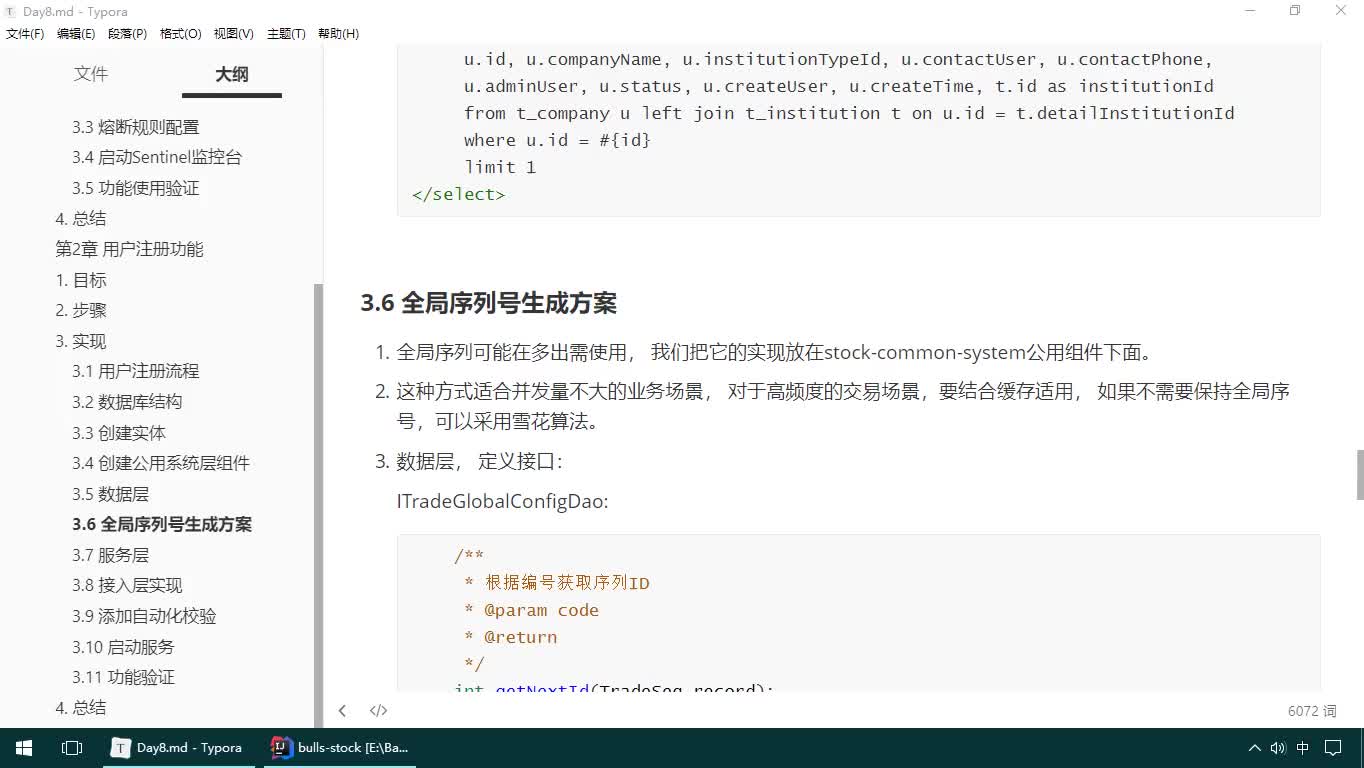Open the 主题(T) menu
Viewport: 1364px width, 768px height.
click(x=286, y=33)
